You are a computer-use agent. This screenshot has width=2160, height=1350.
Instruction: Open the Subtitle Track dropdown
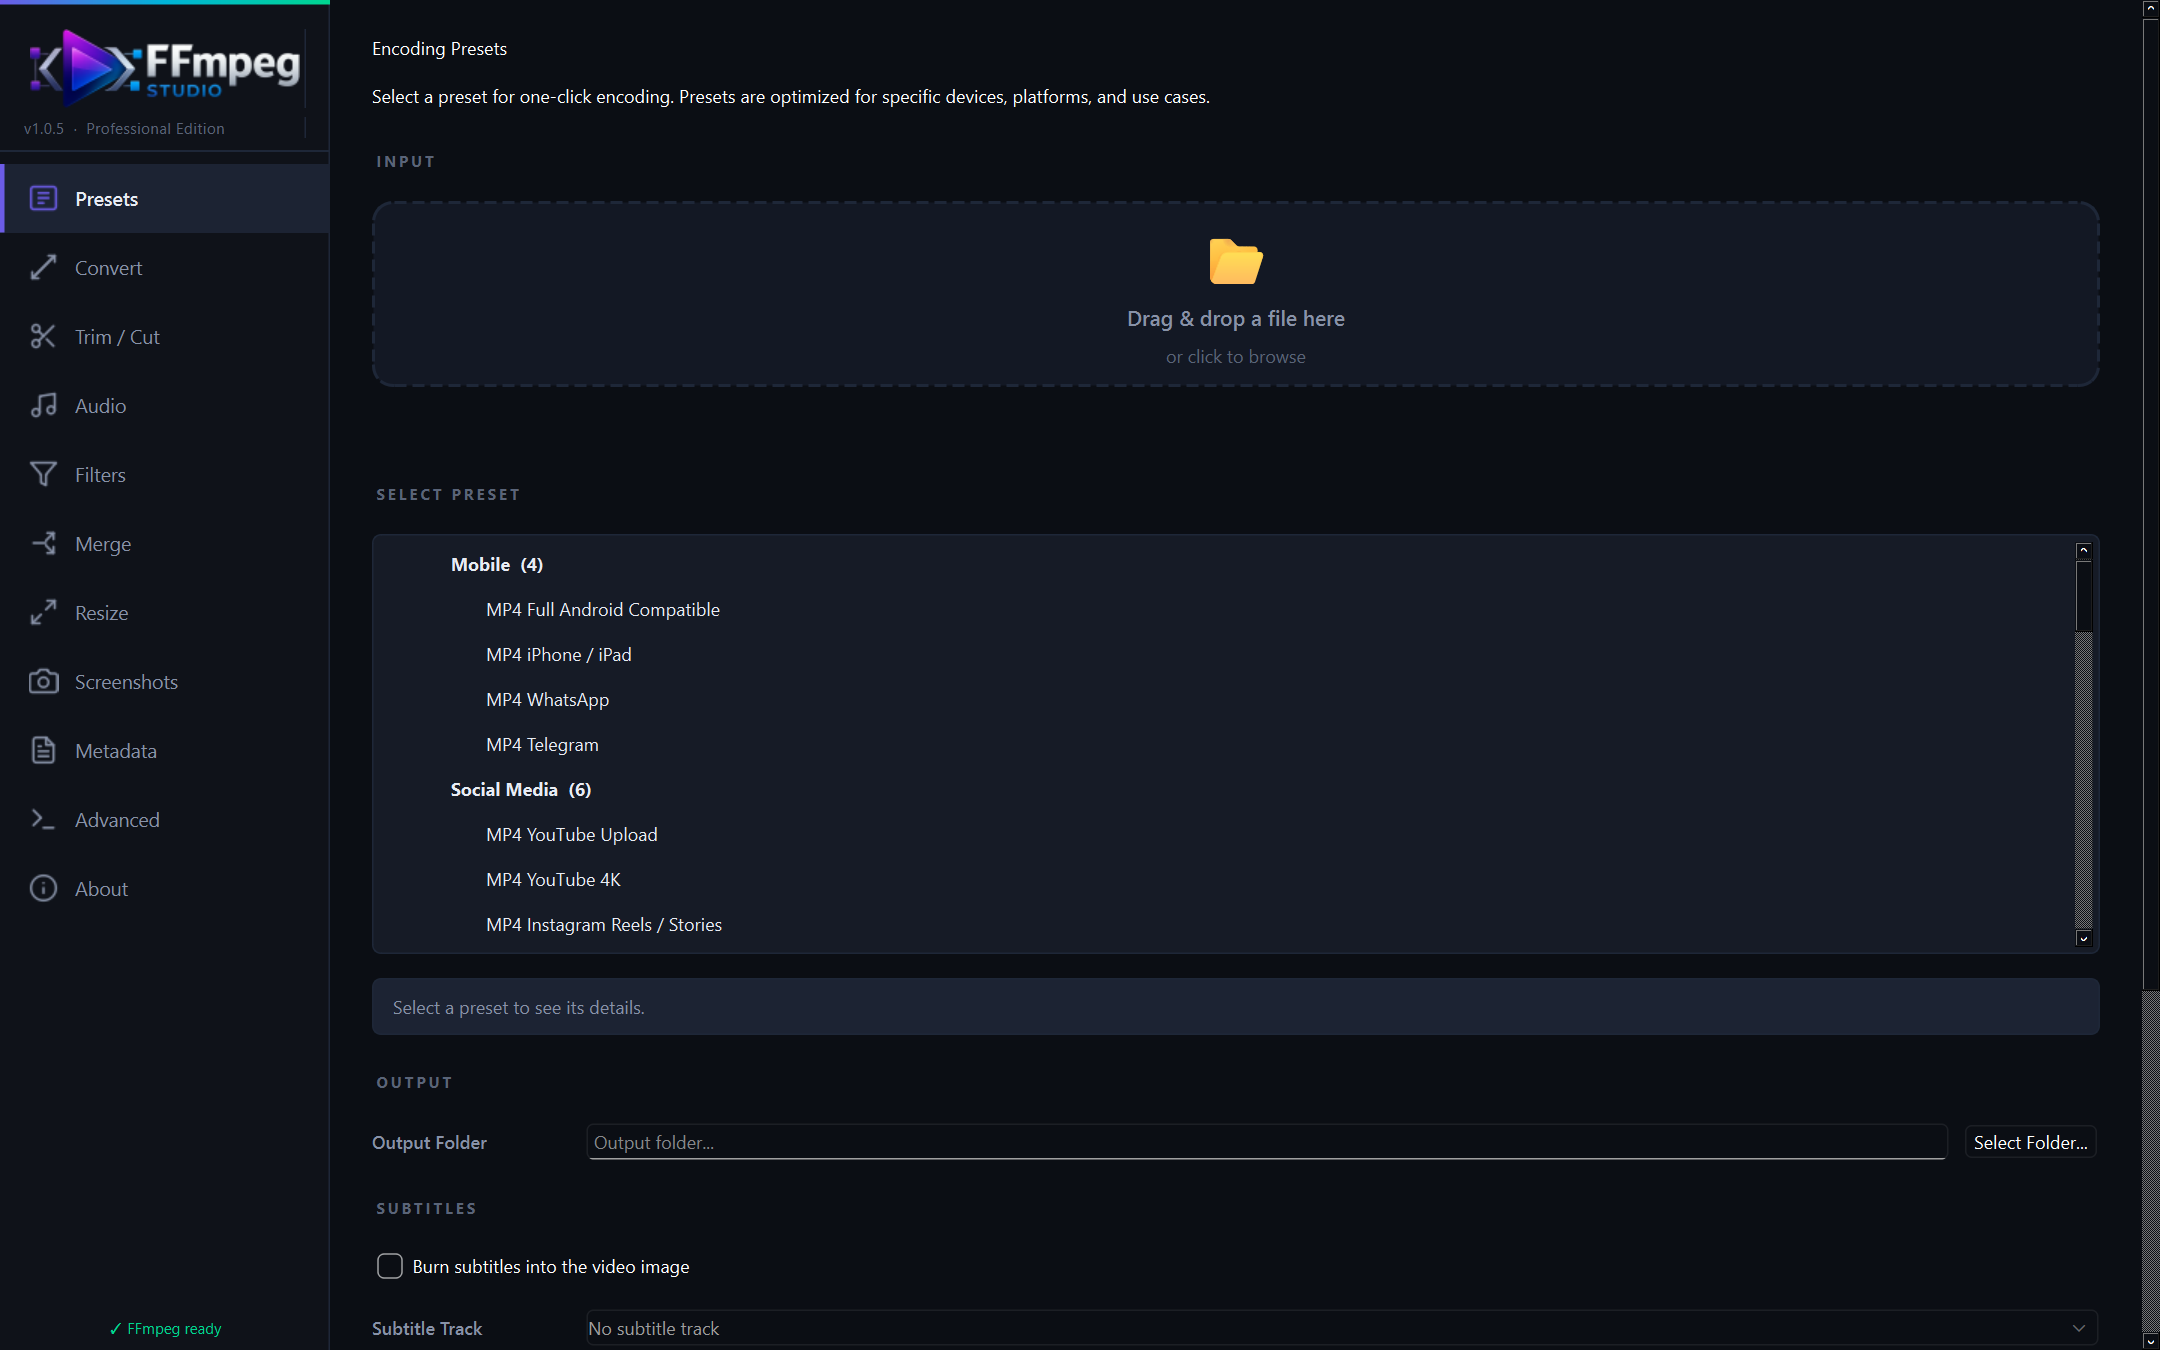pos(1342,1328)
